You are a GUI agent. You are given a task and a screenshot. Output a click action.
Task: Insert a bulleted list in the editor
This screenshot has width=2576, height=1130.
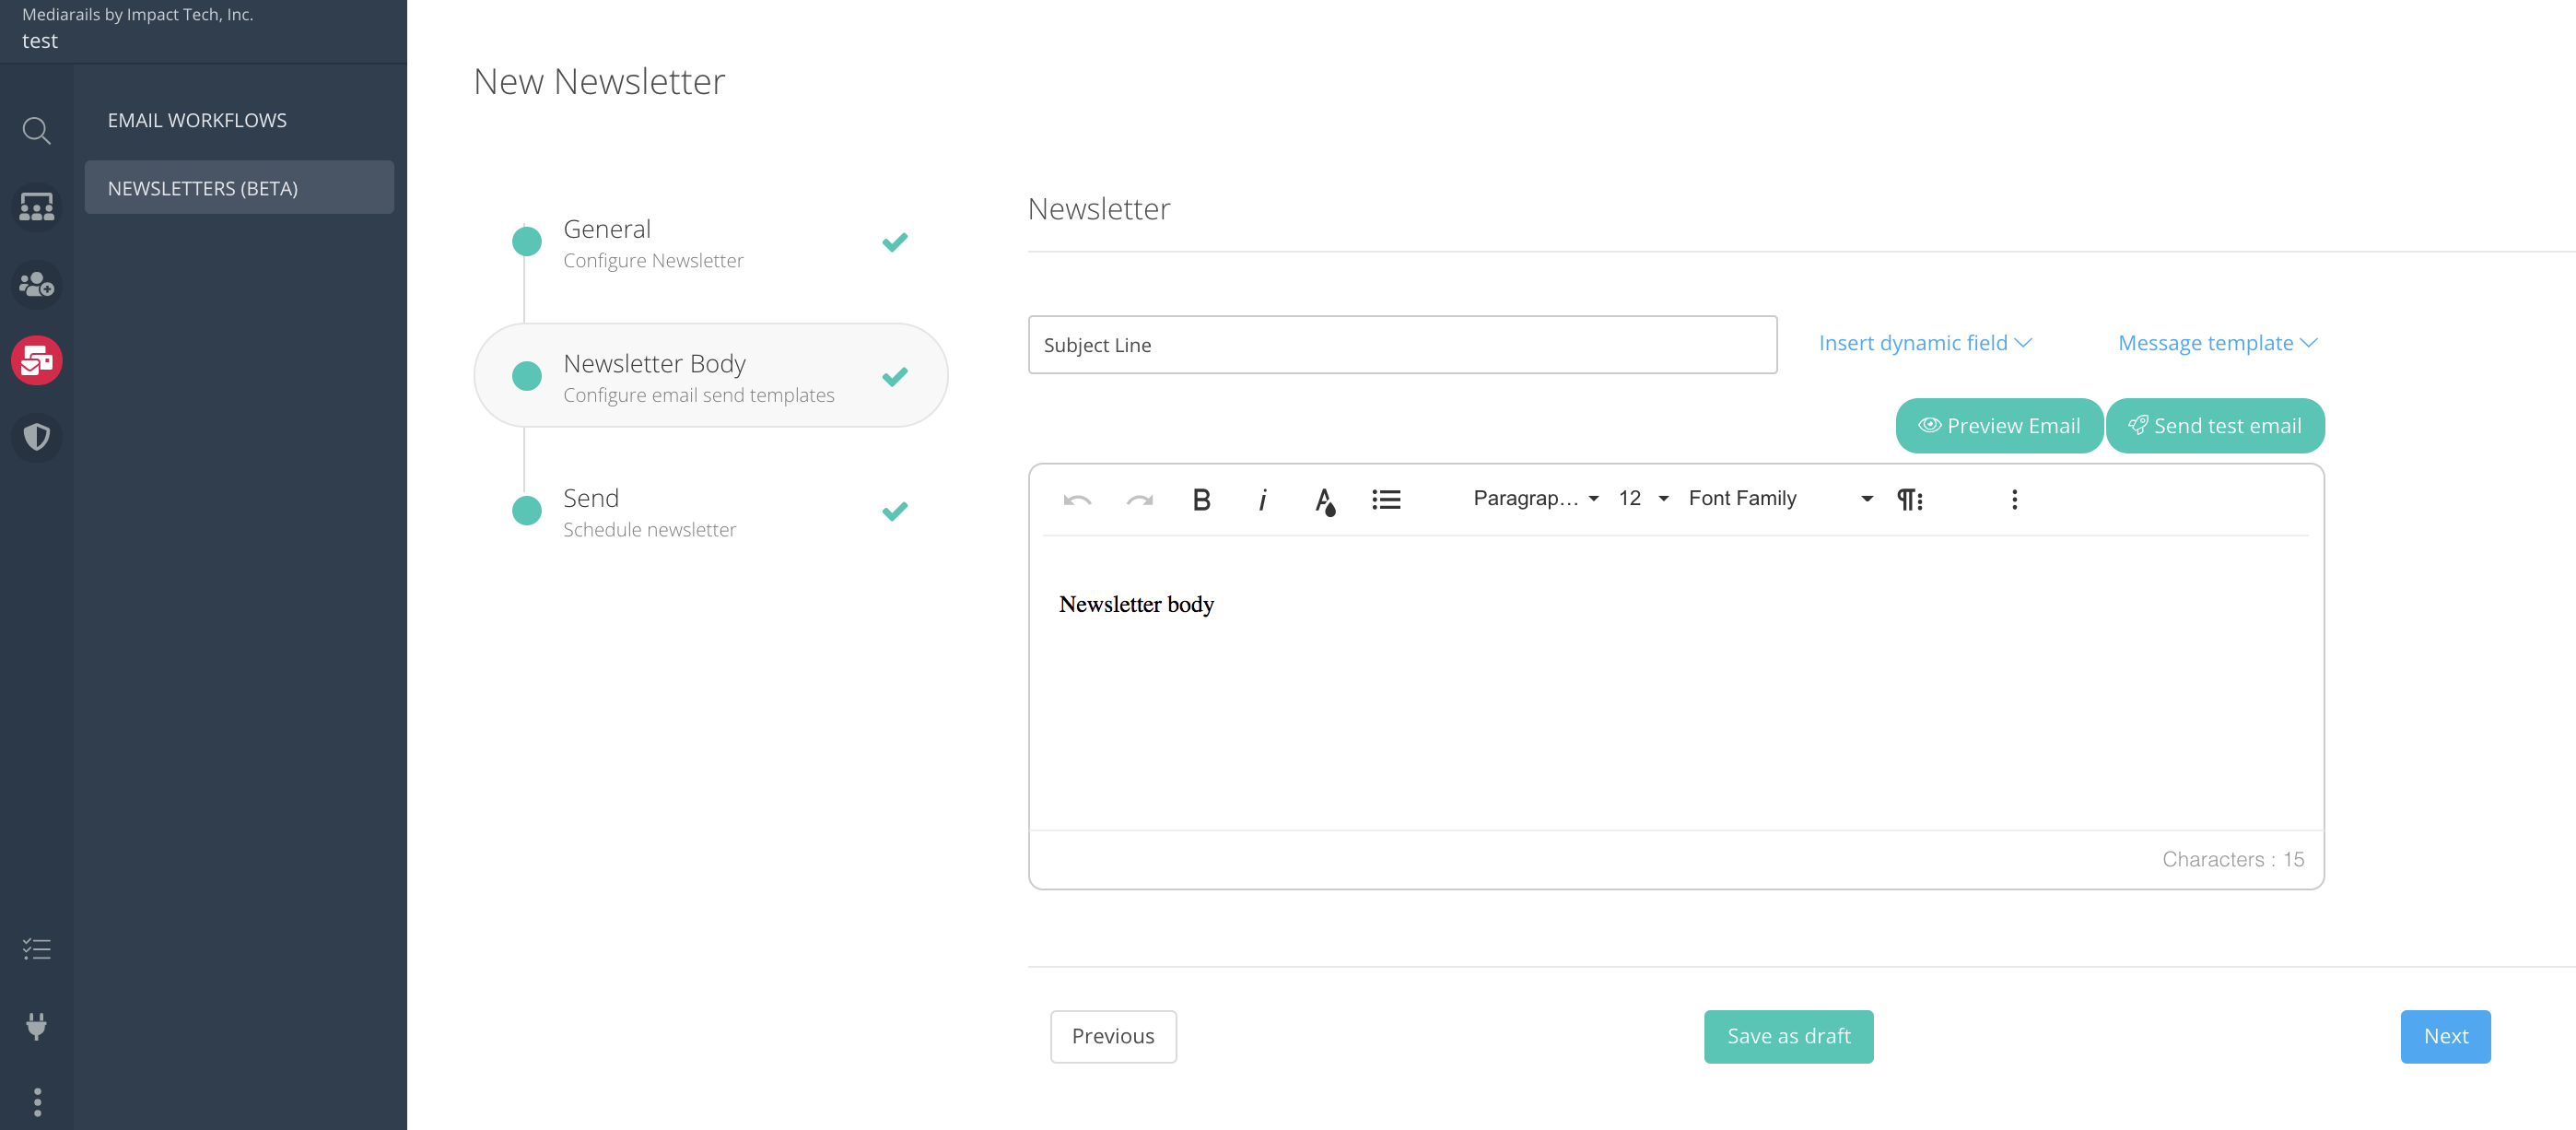click(1386, 499)
